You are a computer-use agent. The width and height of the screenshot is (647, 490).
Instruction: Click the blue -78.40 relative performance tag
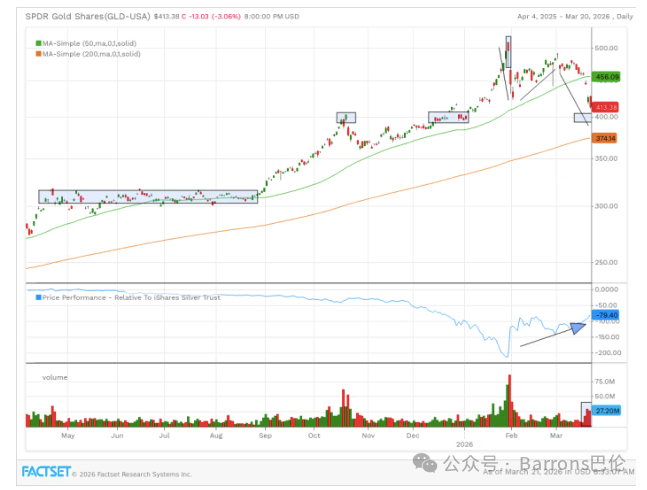605,315
